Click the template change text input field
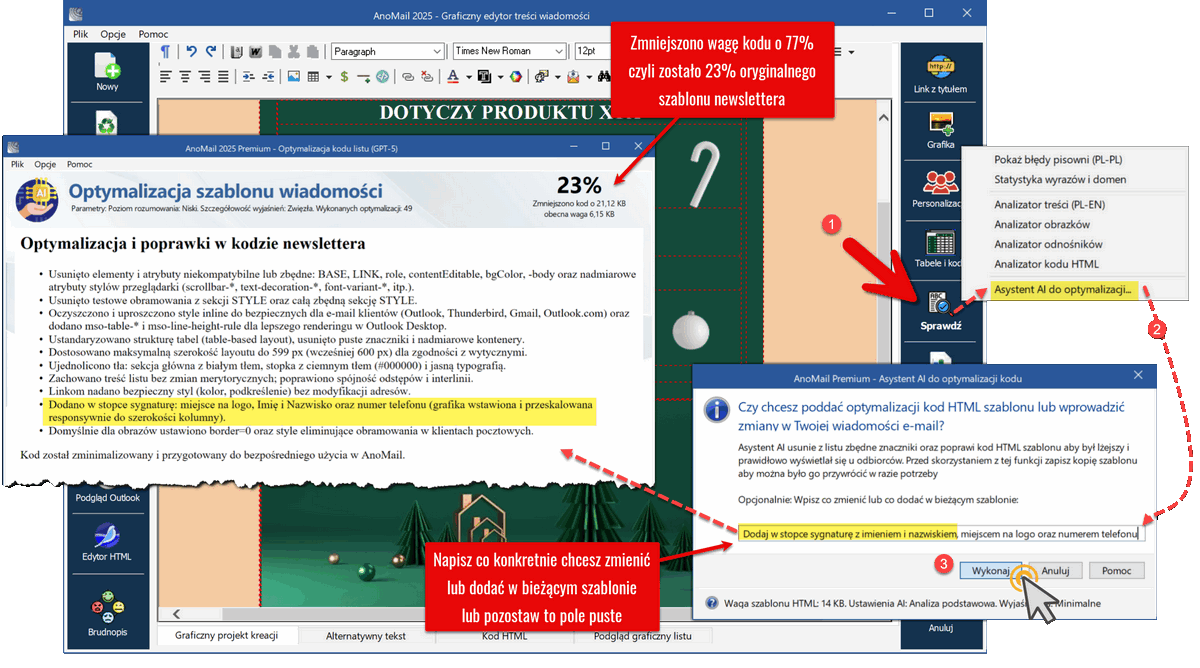This screenshot has height=668, width=1200. click(x=941, y=533)
